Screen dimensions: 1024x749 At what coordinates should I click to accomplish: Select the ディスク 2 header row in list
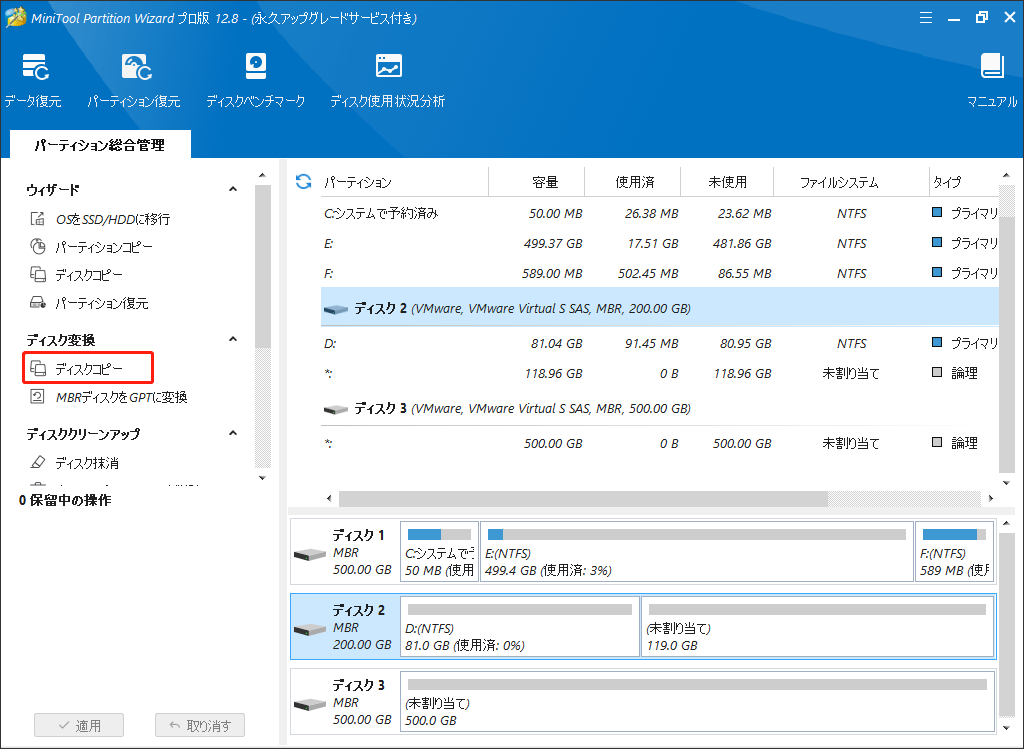(x=660, y=308)
